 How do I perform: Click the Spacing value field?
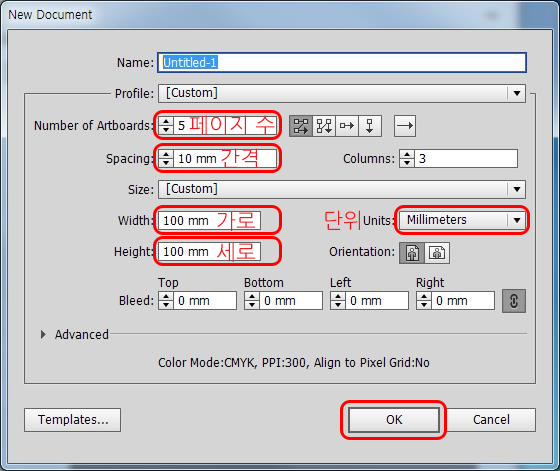click(x=225, y=159)
